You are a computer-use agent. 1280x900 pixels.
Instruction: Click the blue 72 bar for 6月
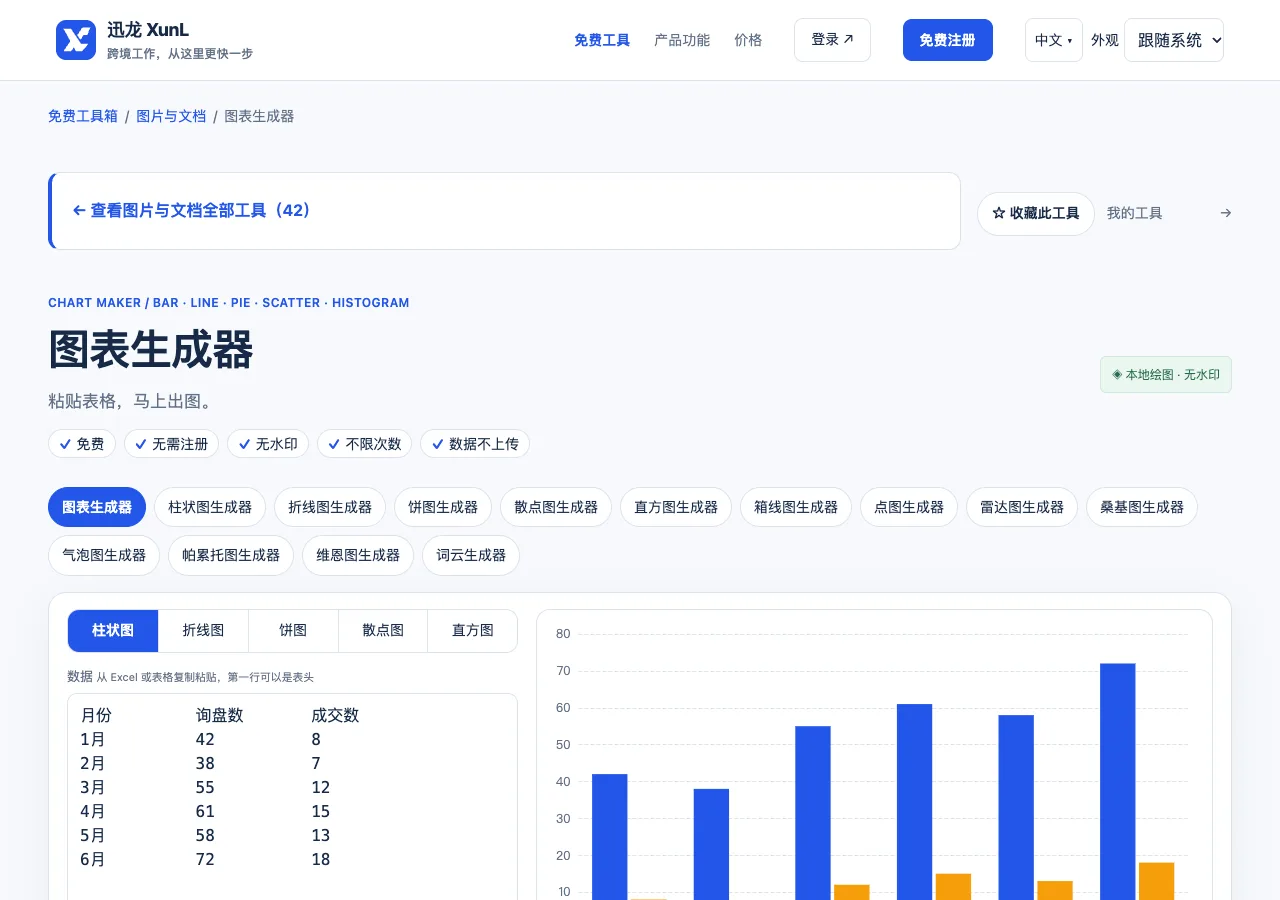(x=1118, y=782)
